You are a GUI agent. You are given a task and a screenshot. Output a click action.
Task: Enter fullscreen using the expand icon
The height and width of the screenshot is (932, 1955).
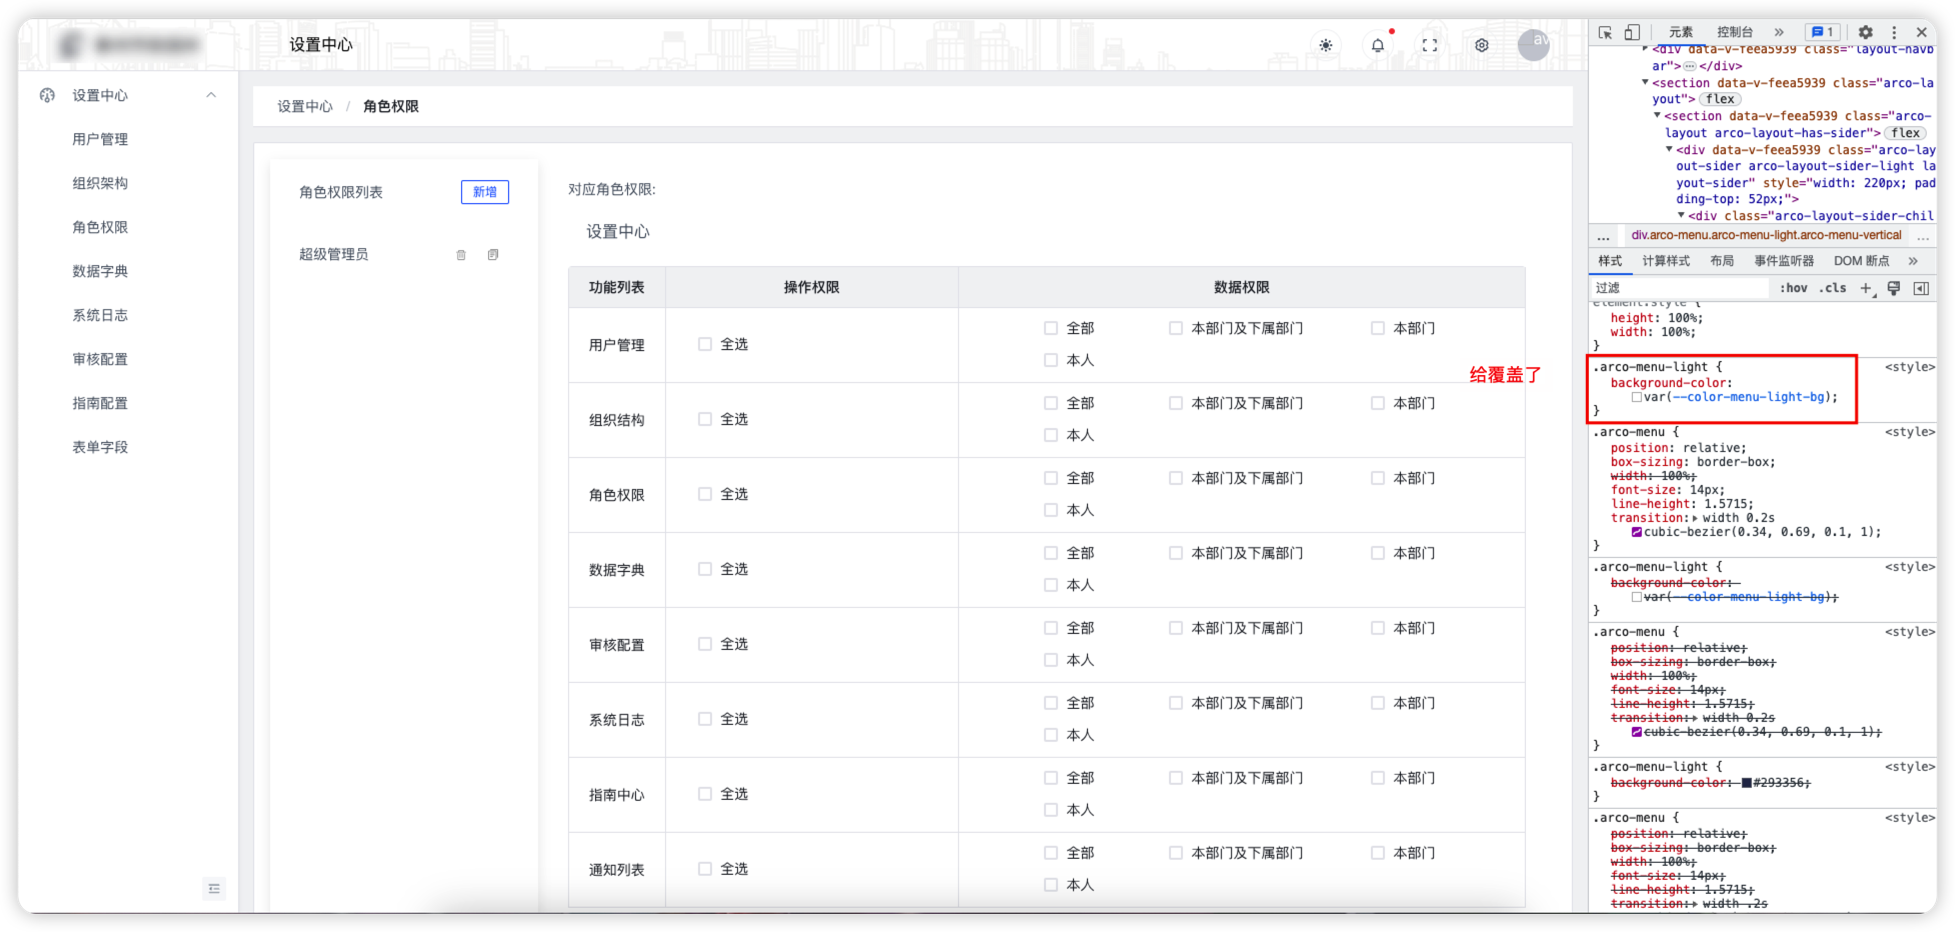(1429, 45)
